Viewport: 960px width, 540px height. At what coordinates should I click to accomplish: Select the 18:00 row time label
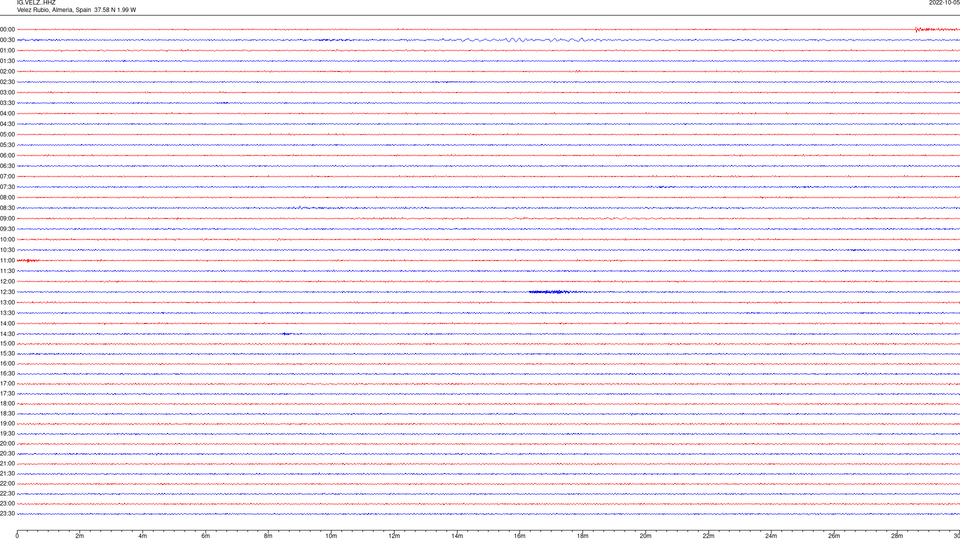click(x=7, y=403)
